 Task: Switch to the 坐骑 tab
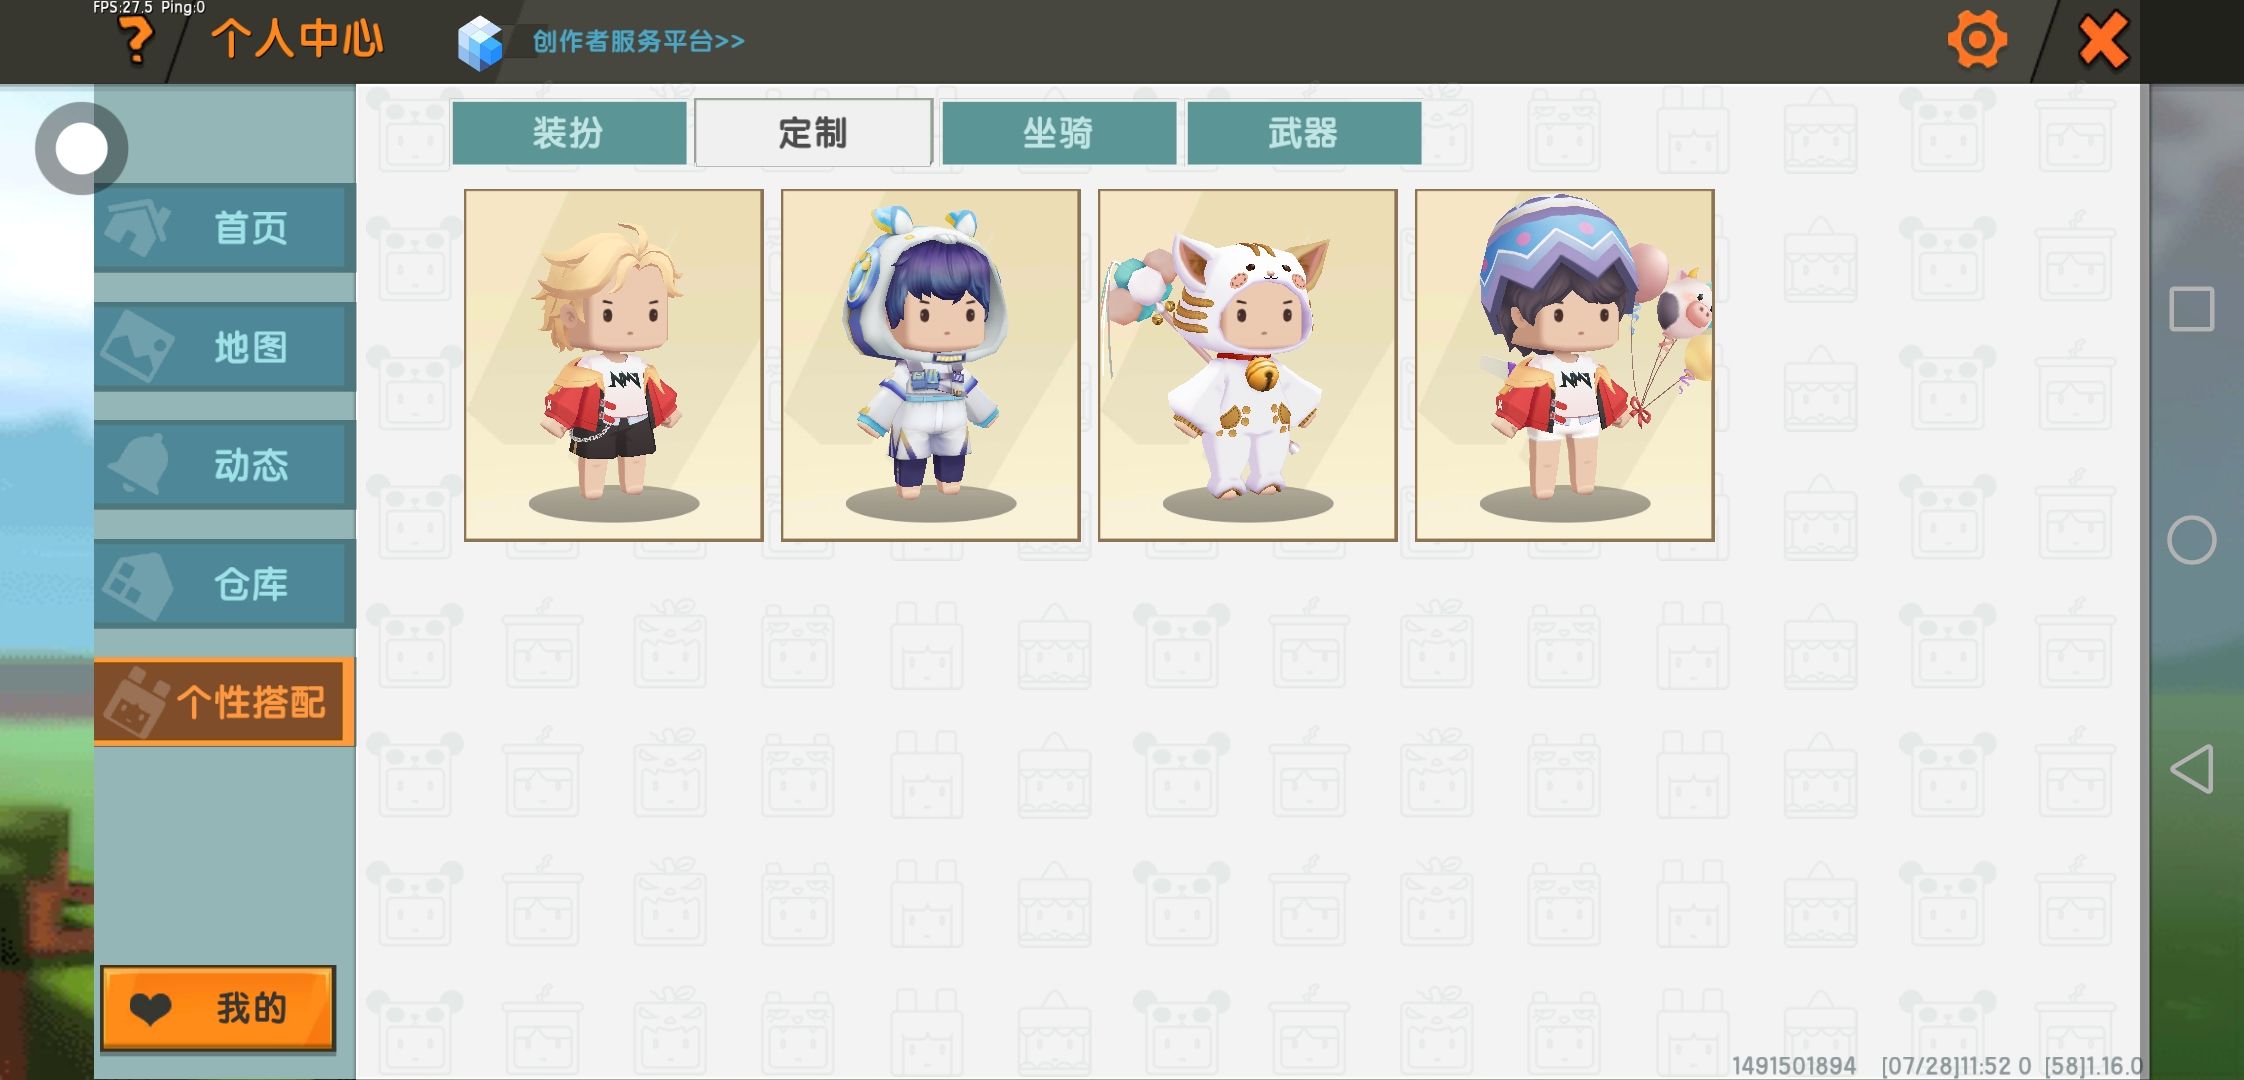1059,132
